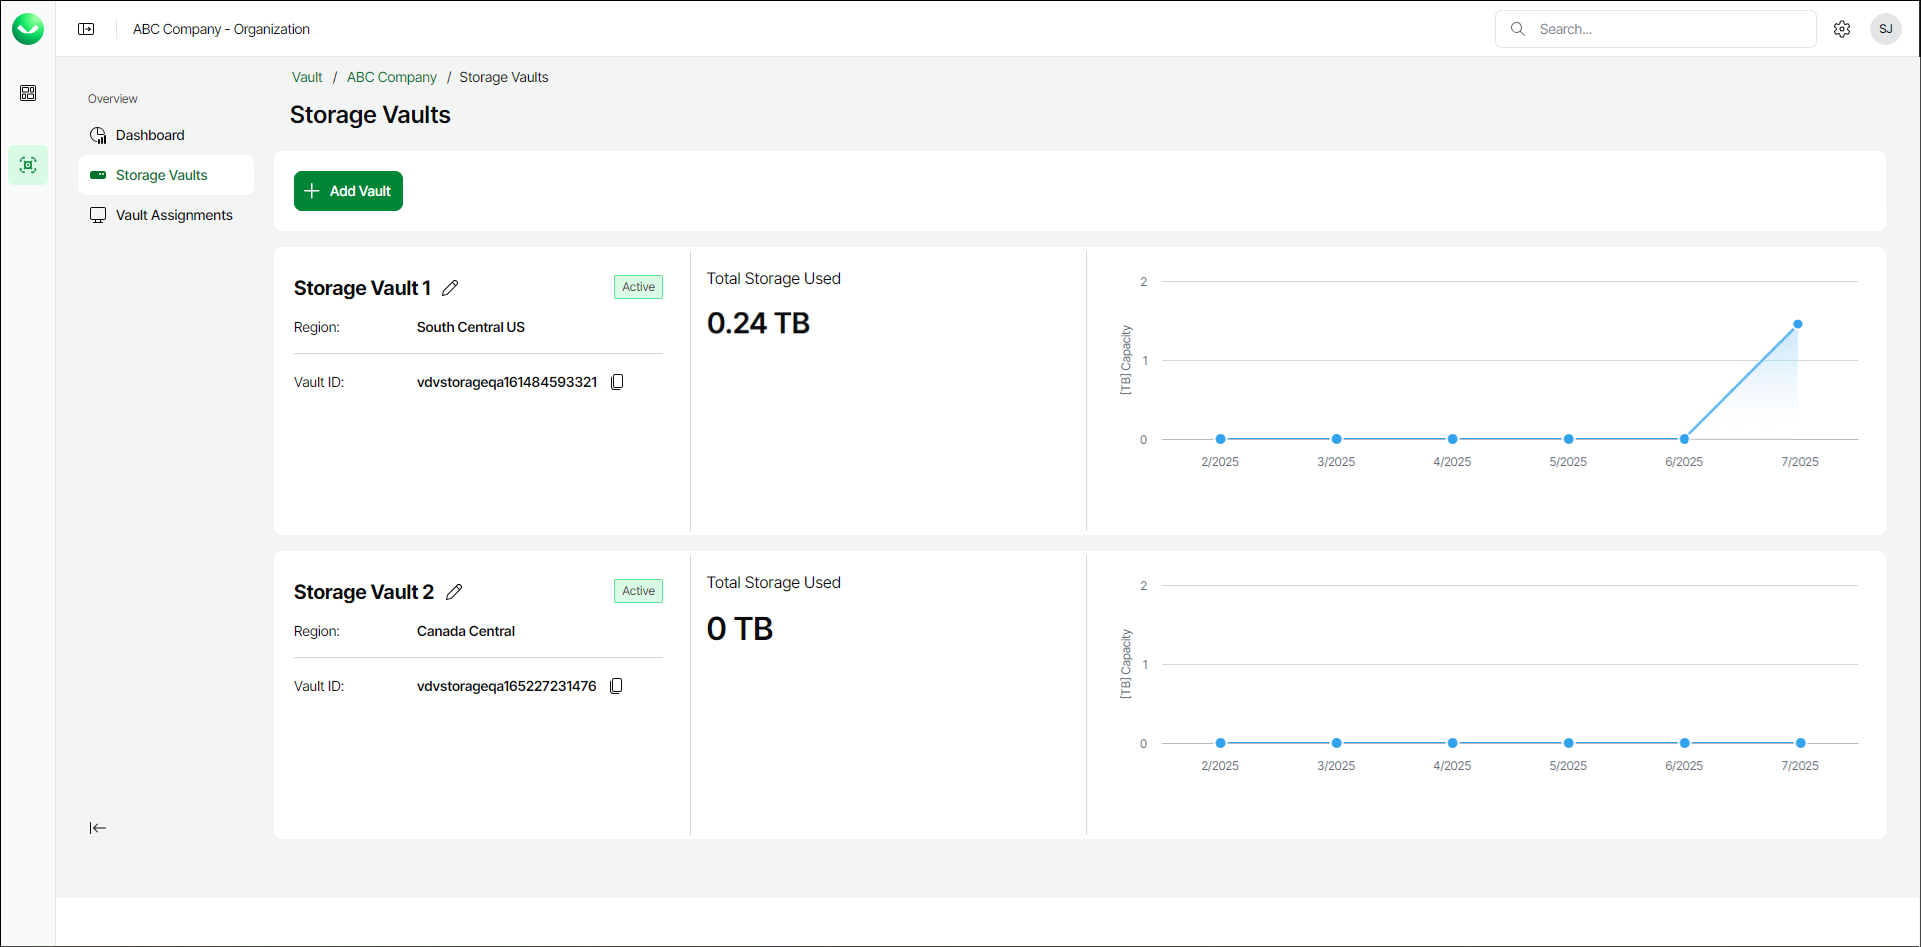
Task: Toggle the sidebar panel icon in header
Action: tap(87, 29)
